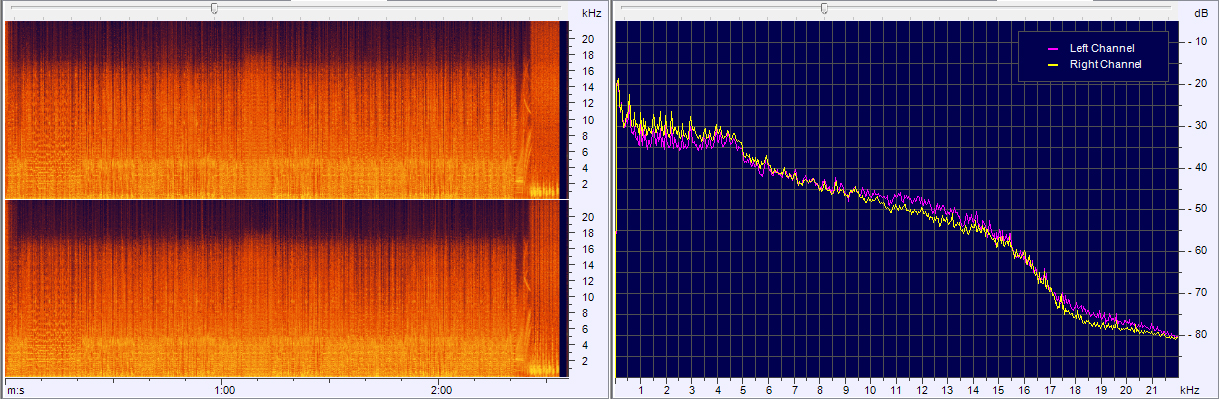1220x399 pixels.
Task: Click the spectrogram slider handle at top left
Action: click(x=214, y=8)
